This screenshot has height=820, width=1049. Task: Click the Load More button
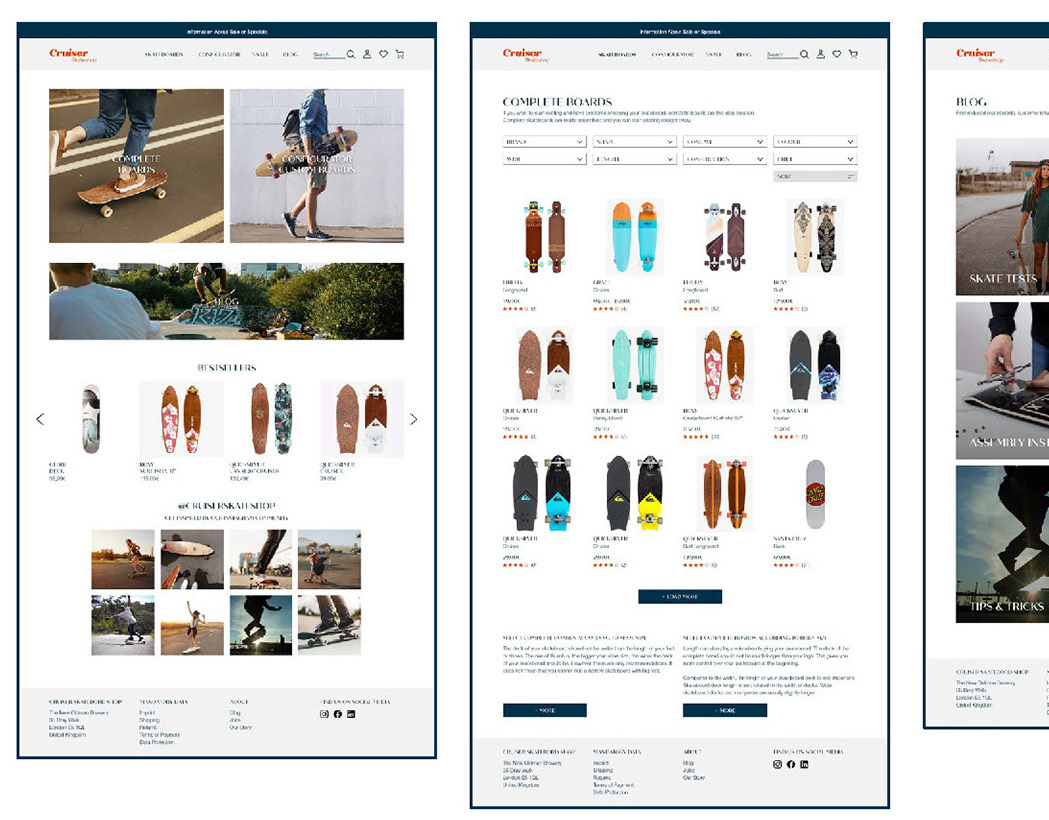click(x=680, y=597)
